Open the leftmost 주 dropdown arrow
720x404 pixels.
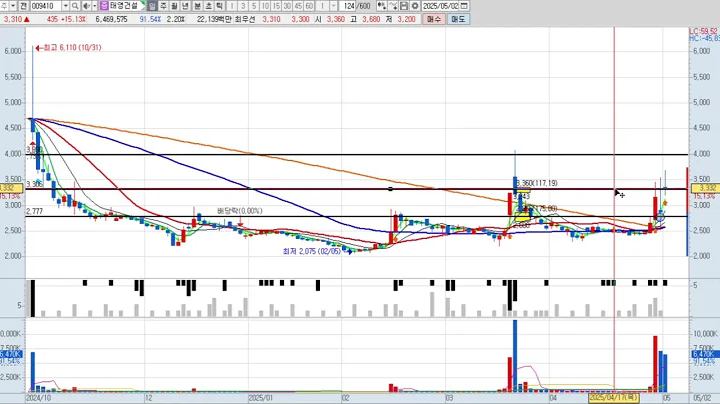click(13, 6)
